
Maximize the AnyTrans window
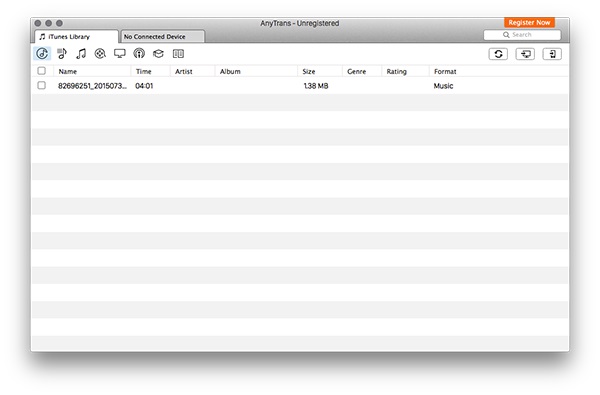pos(59,23)
